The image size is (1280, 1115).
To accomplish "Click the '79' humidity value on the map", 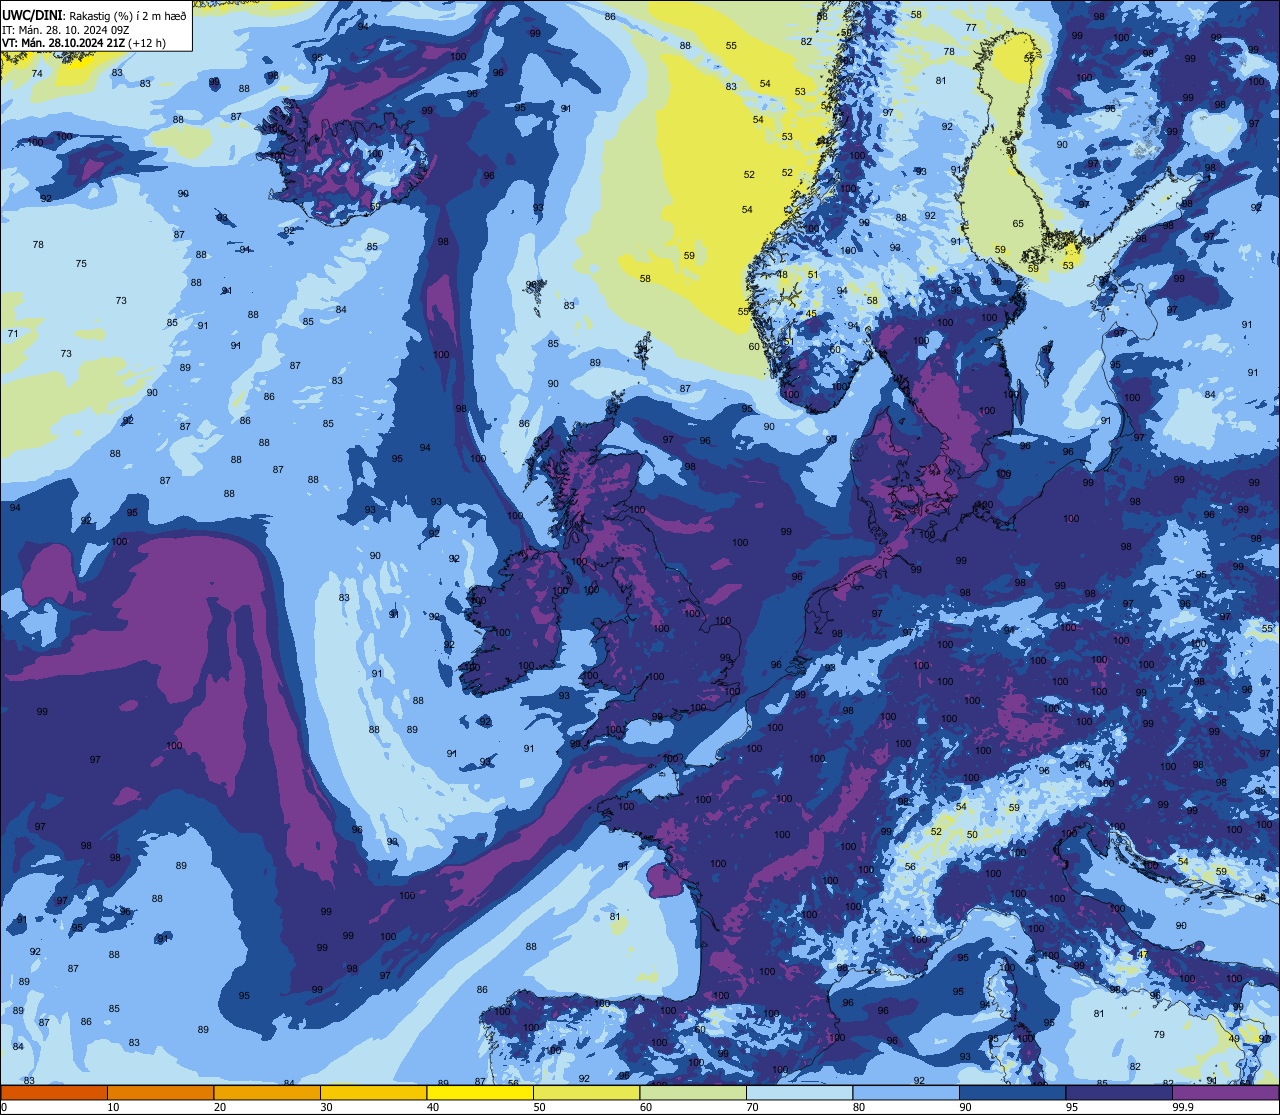I will [x=1159, y=1035].
